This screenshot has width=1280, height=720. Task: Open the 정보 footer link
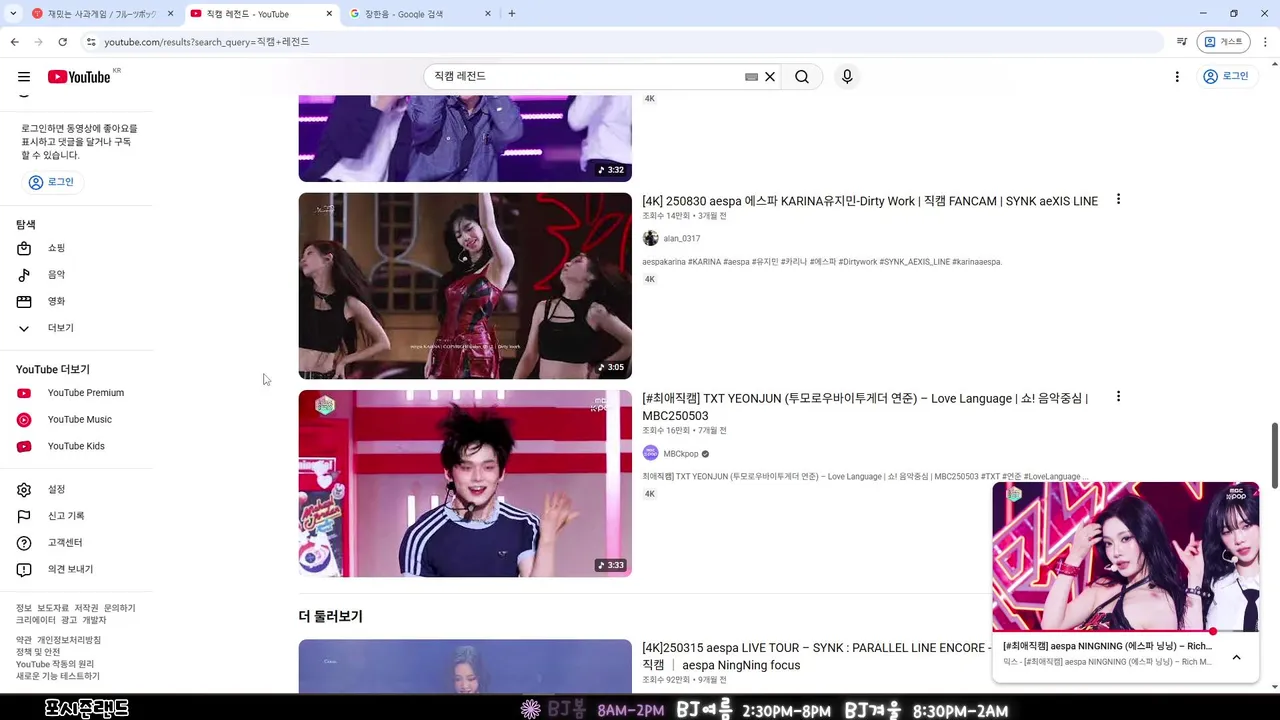point(24,608)
